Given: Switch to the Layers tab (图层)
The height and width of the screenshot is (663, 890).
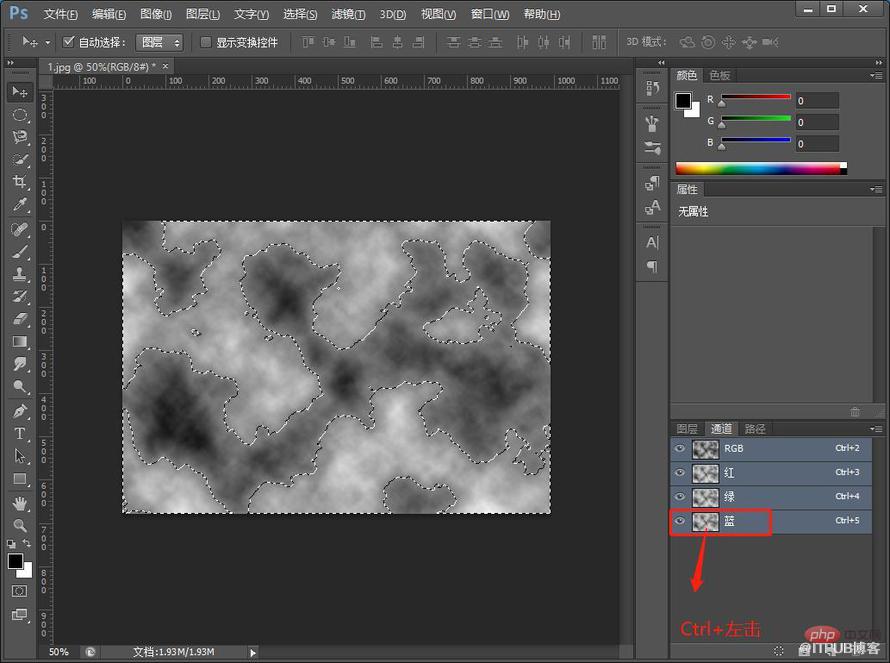Looking at the screenshot, I should point(687,429).
